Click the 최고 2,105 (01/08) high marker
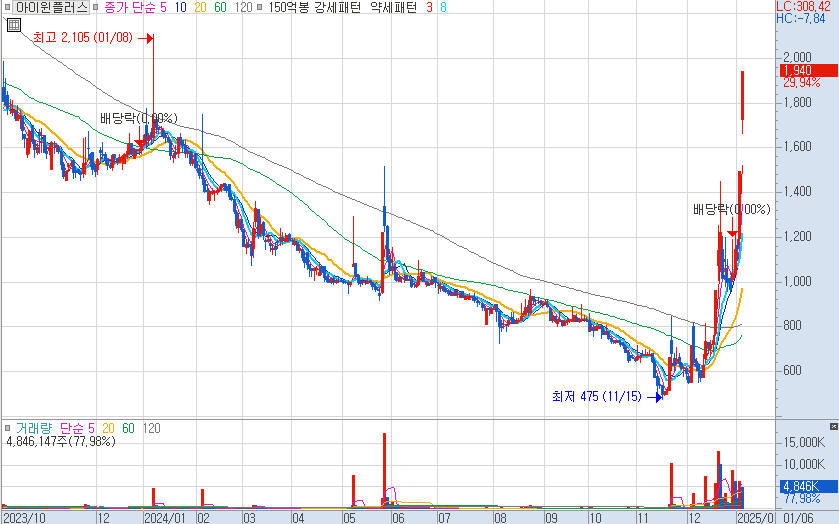 click(x=82, y=37)
